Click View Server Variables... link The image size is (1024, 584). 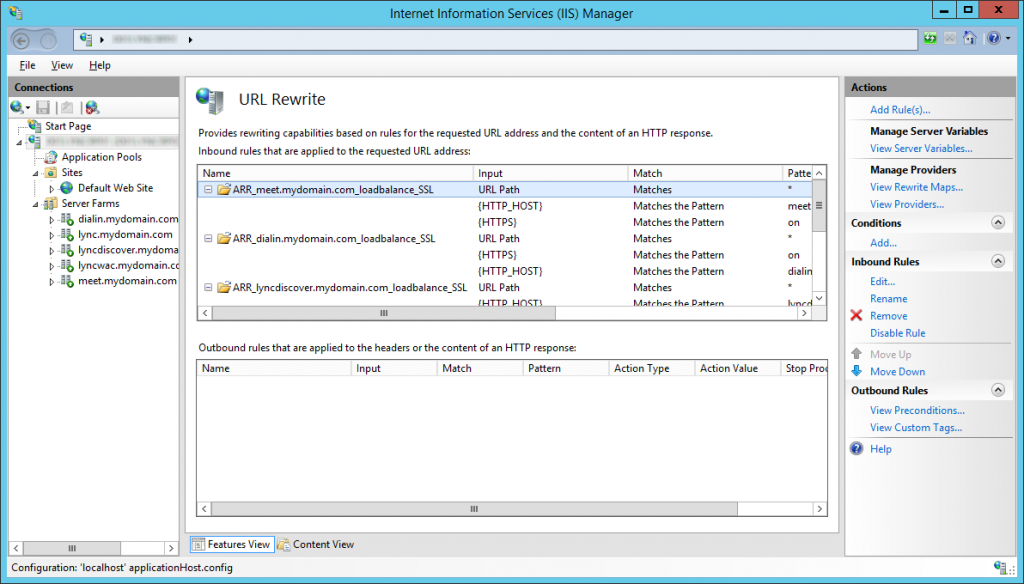click(921, 149)
